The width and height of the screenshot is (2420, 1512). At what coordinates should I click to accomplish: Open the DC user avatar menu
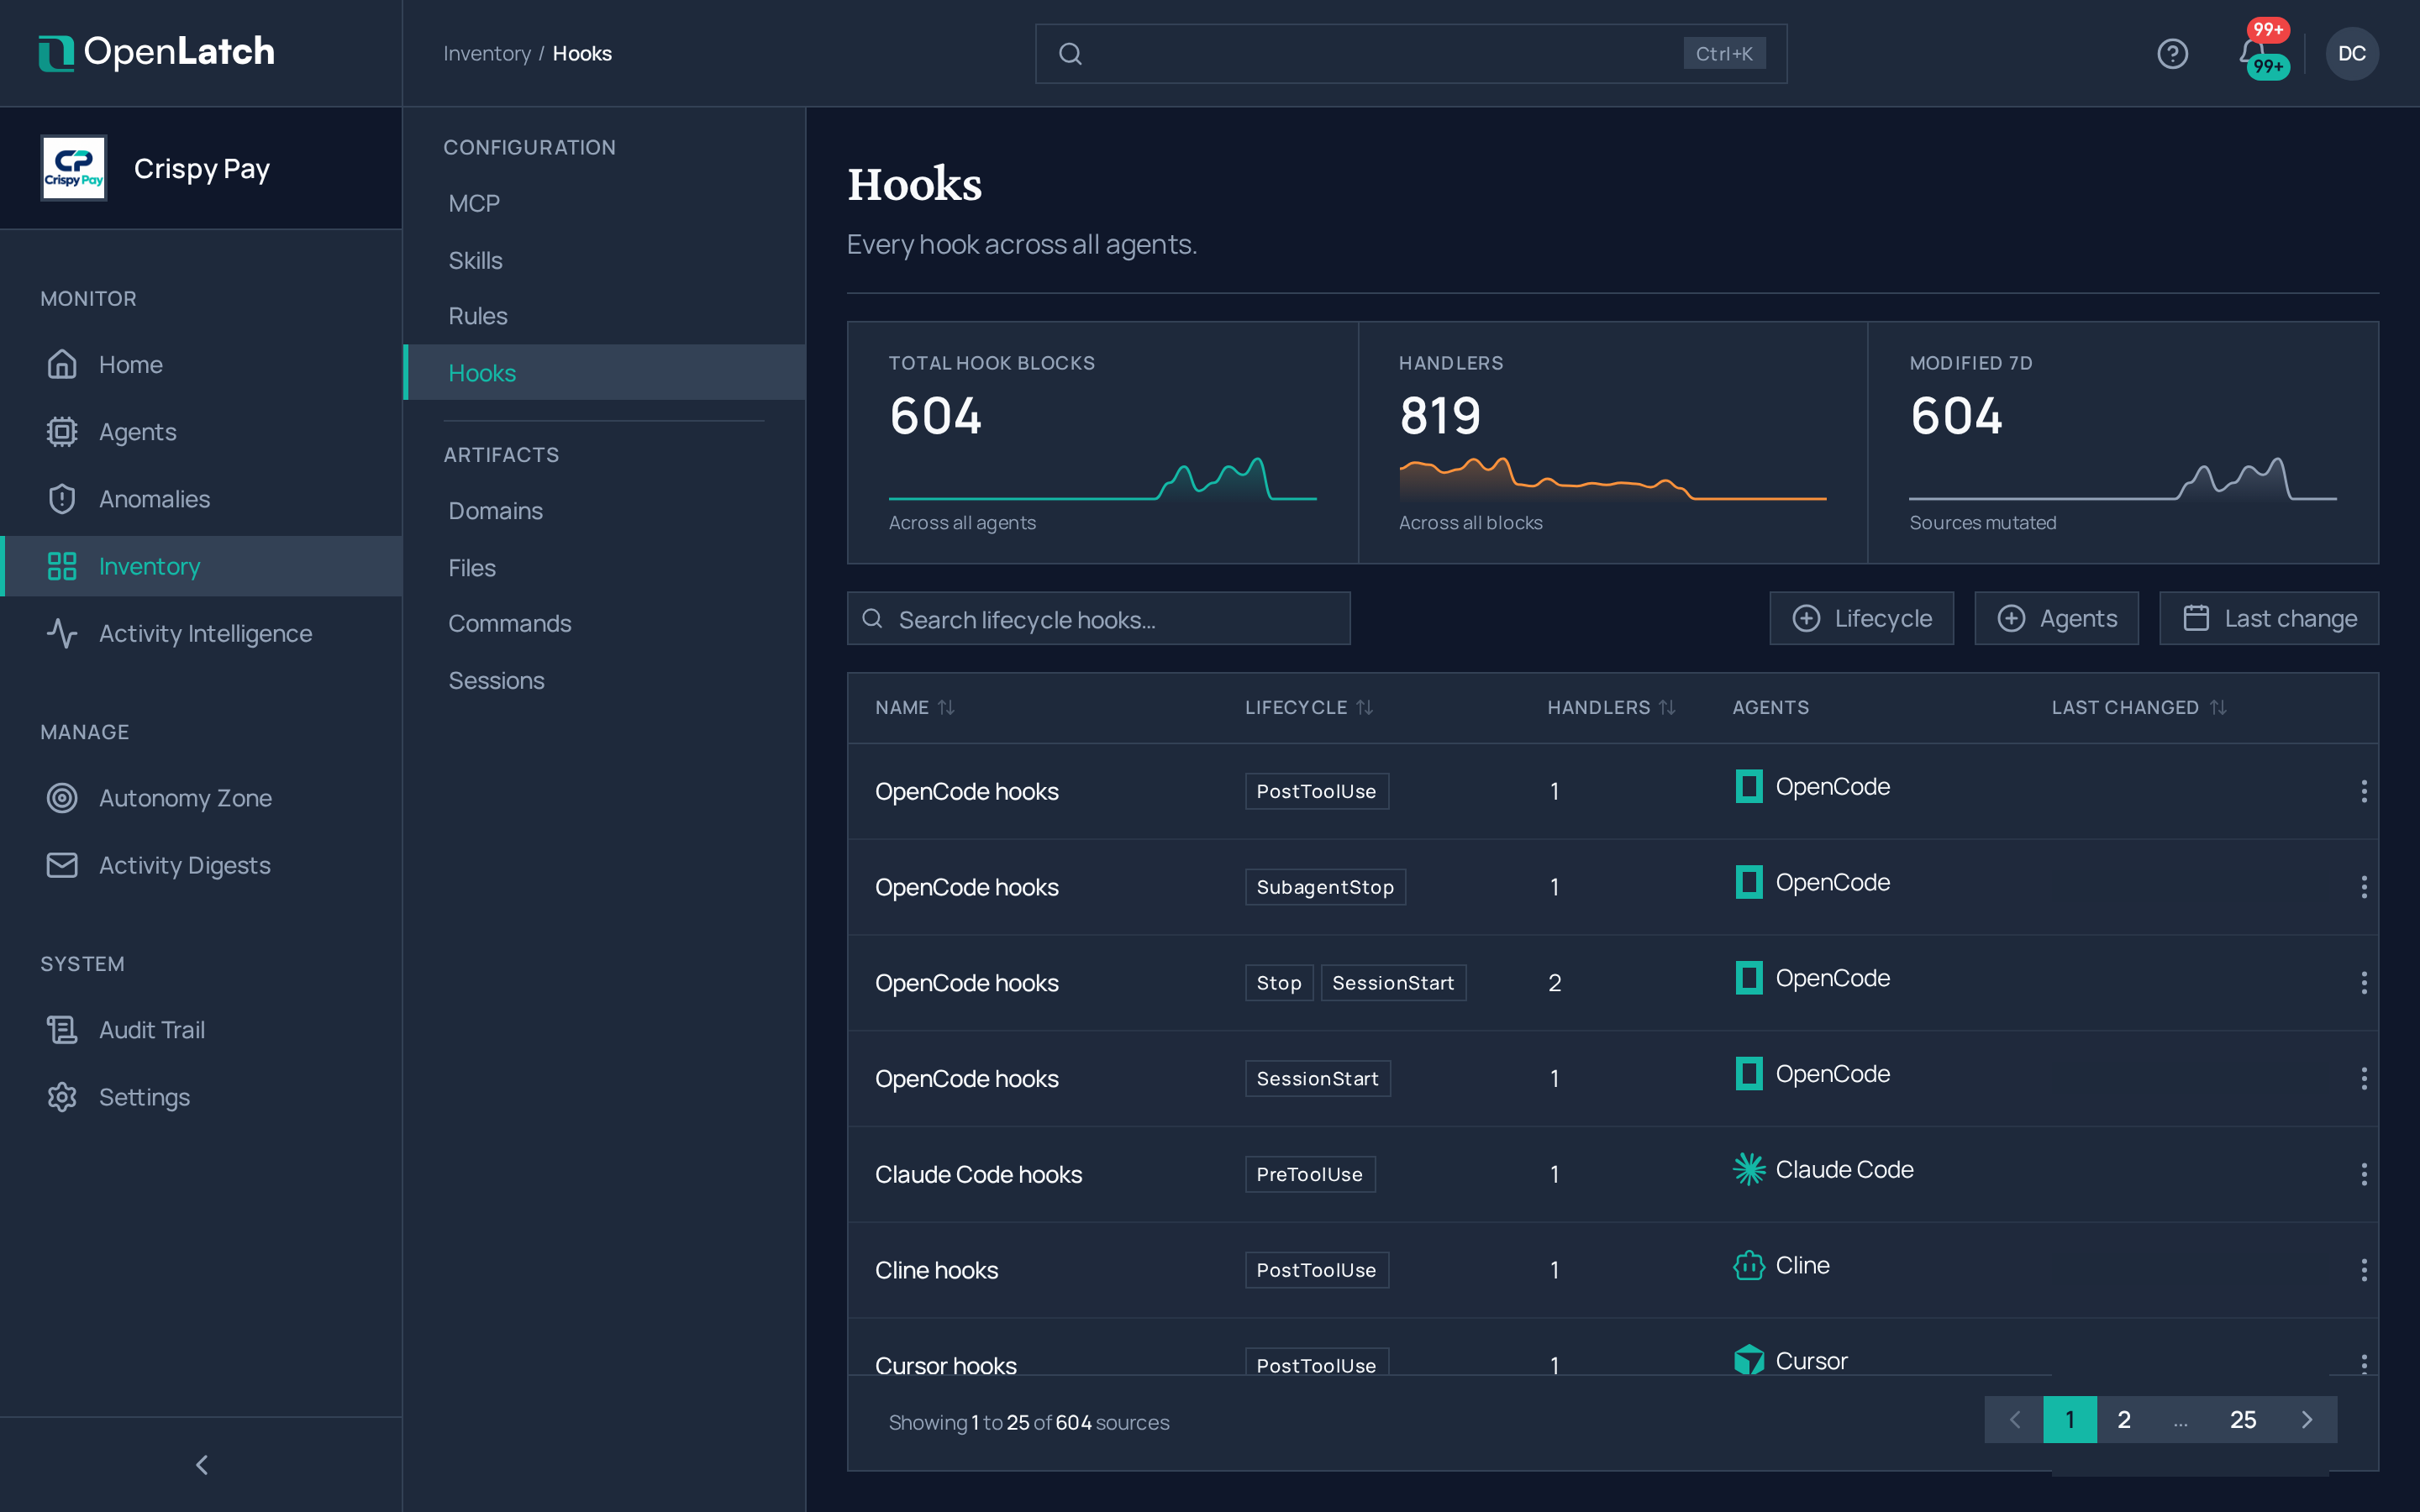coord(2351,53)
